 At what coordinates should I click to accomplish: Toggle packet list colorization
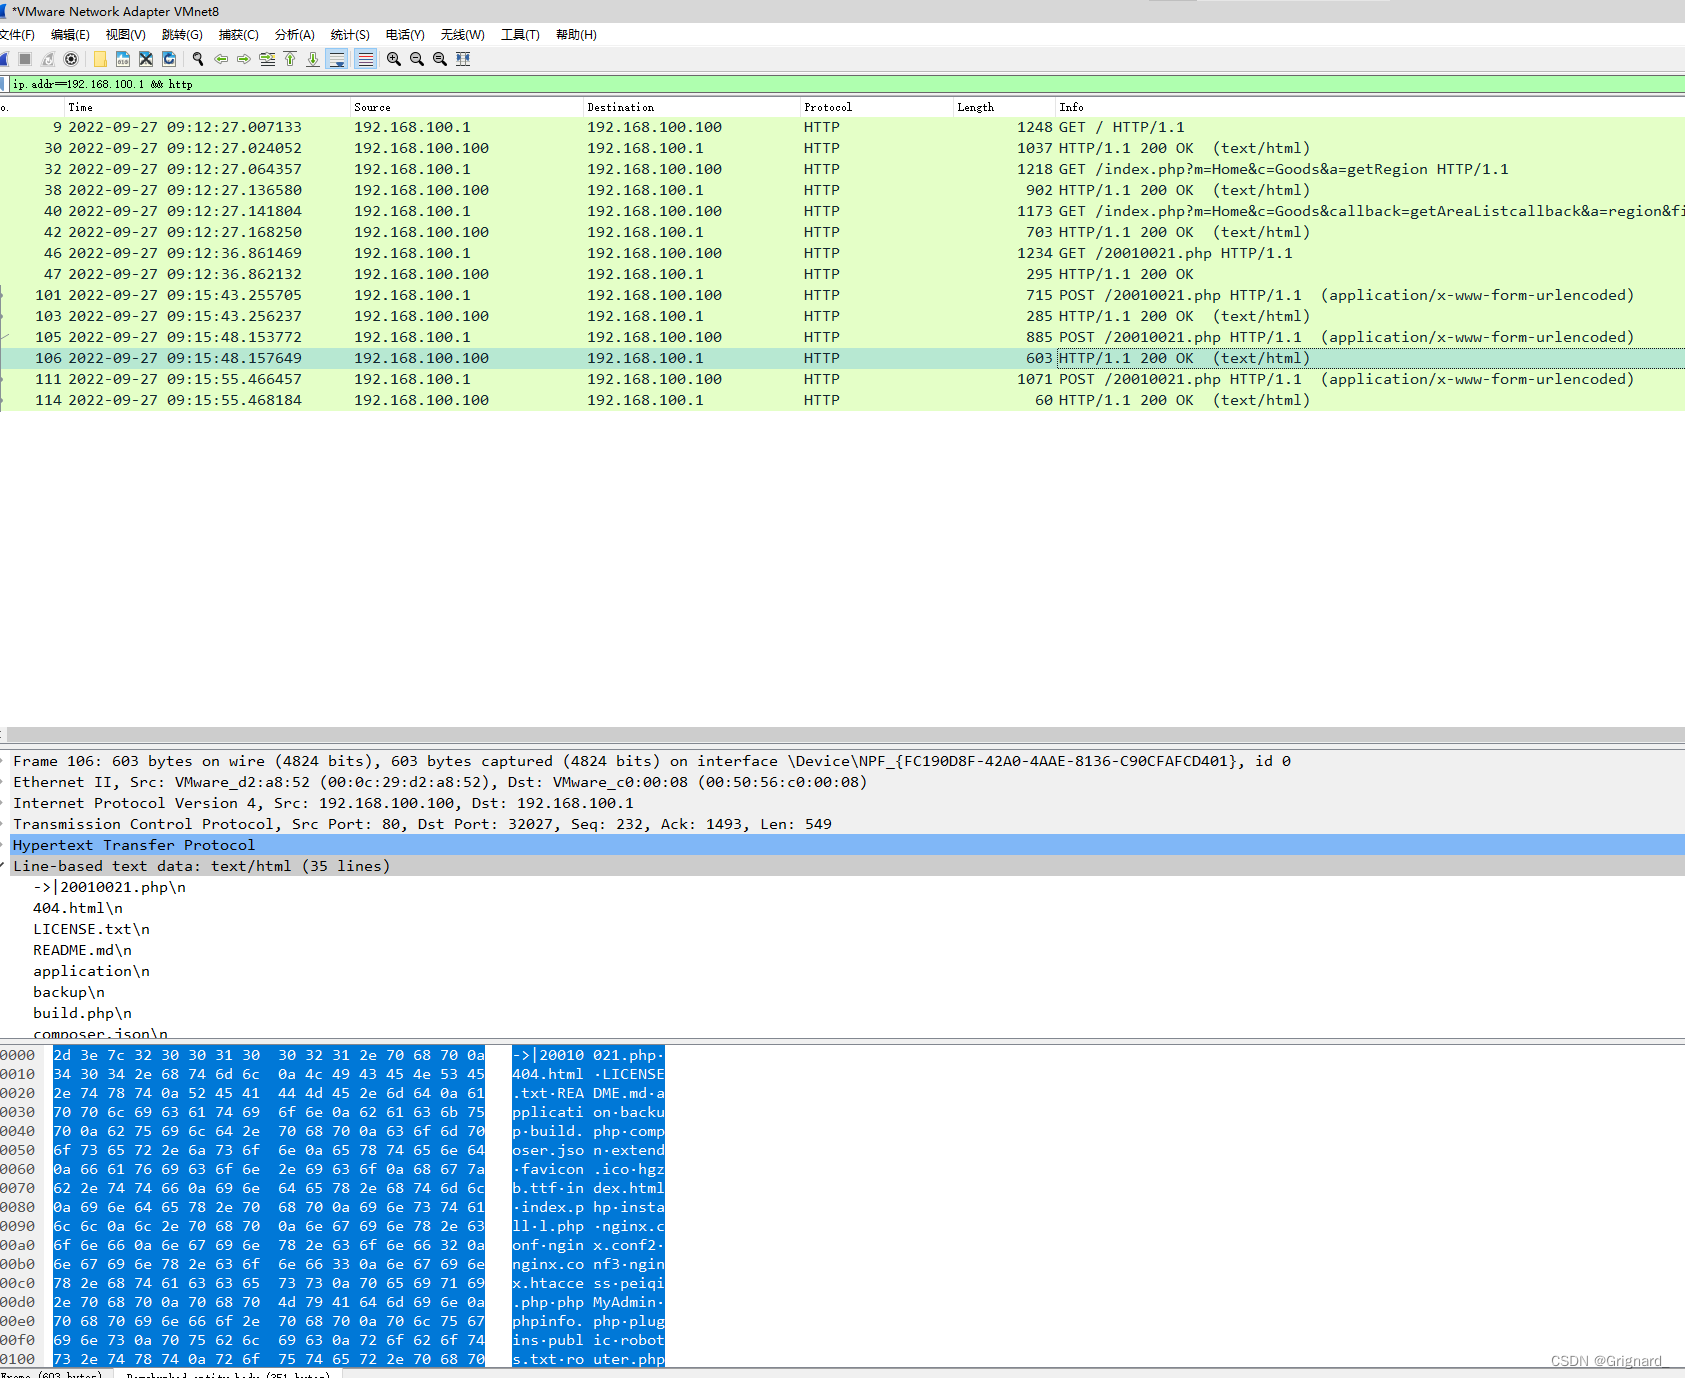point(366,59)
